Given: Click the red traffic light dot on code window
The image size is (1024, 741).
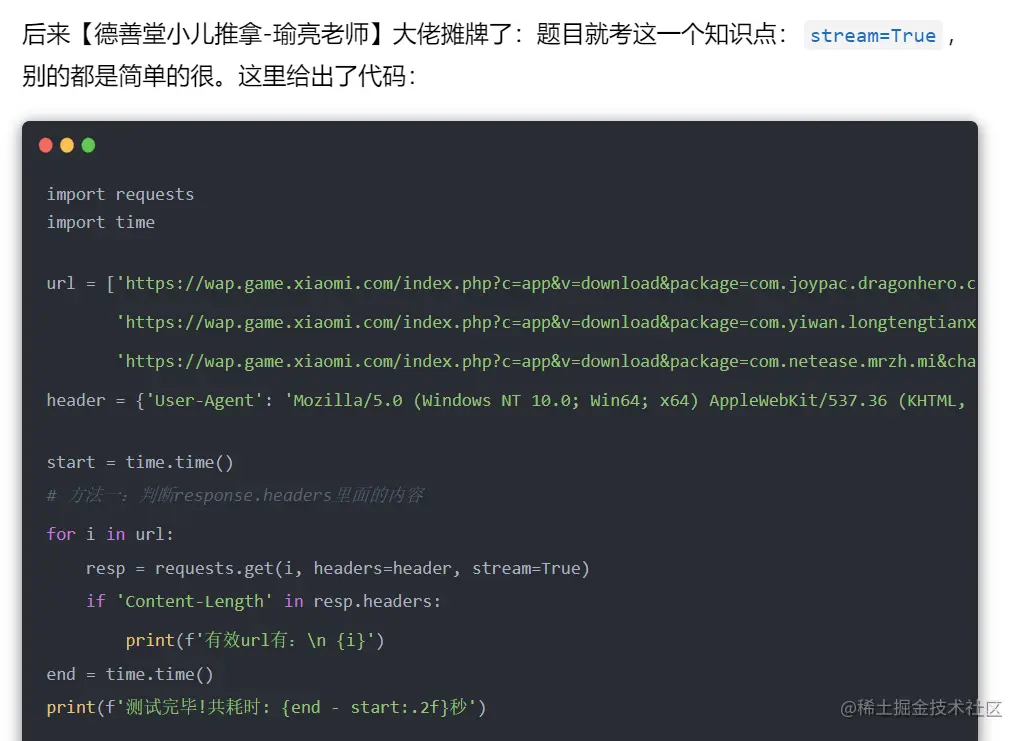Looking at the screenshot, I should 46,145.
